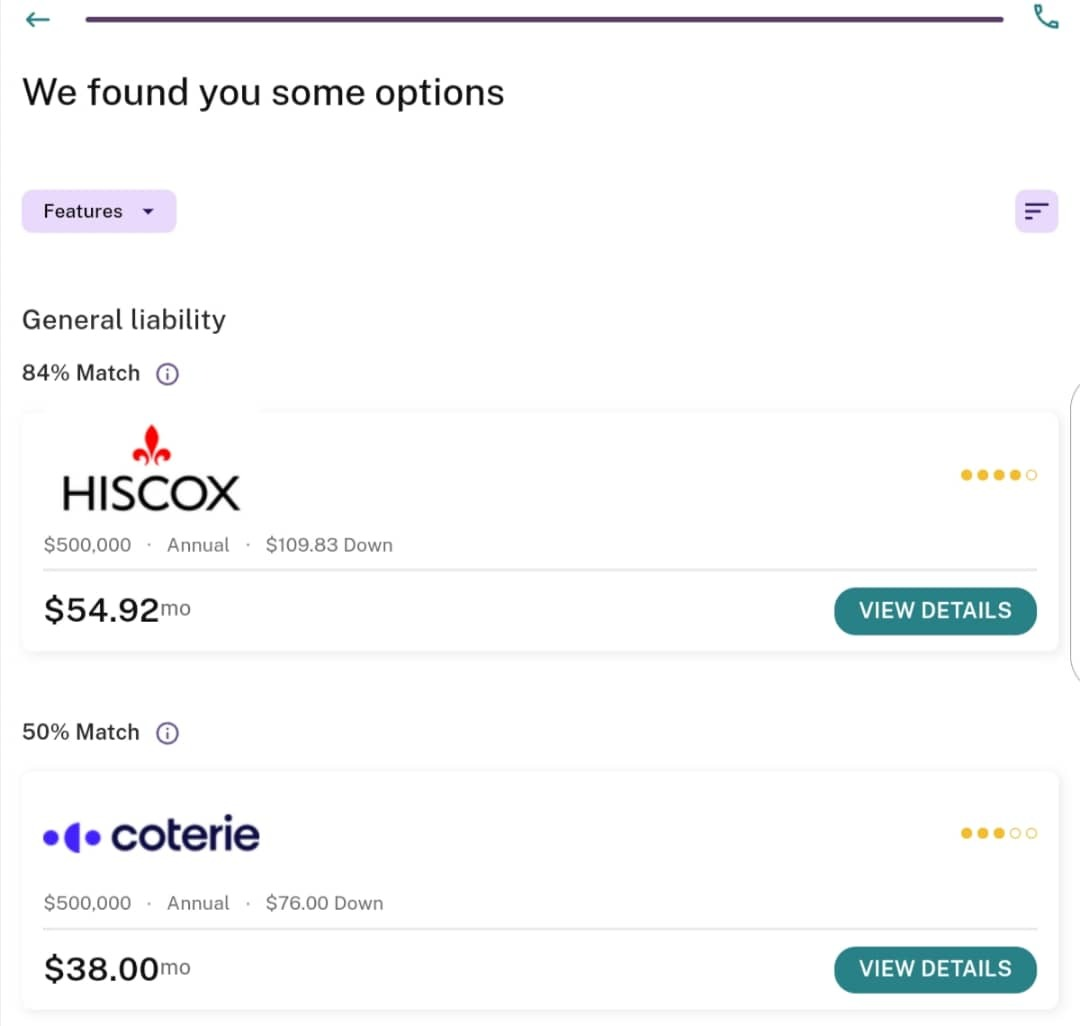Tap the phone call icon
Screen dimensions: 1080x1026
[x=1046, y=17]
